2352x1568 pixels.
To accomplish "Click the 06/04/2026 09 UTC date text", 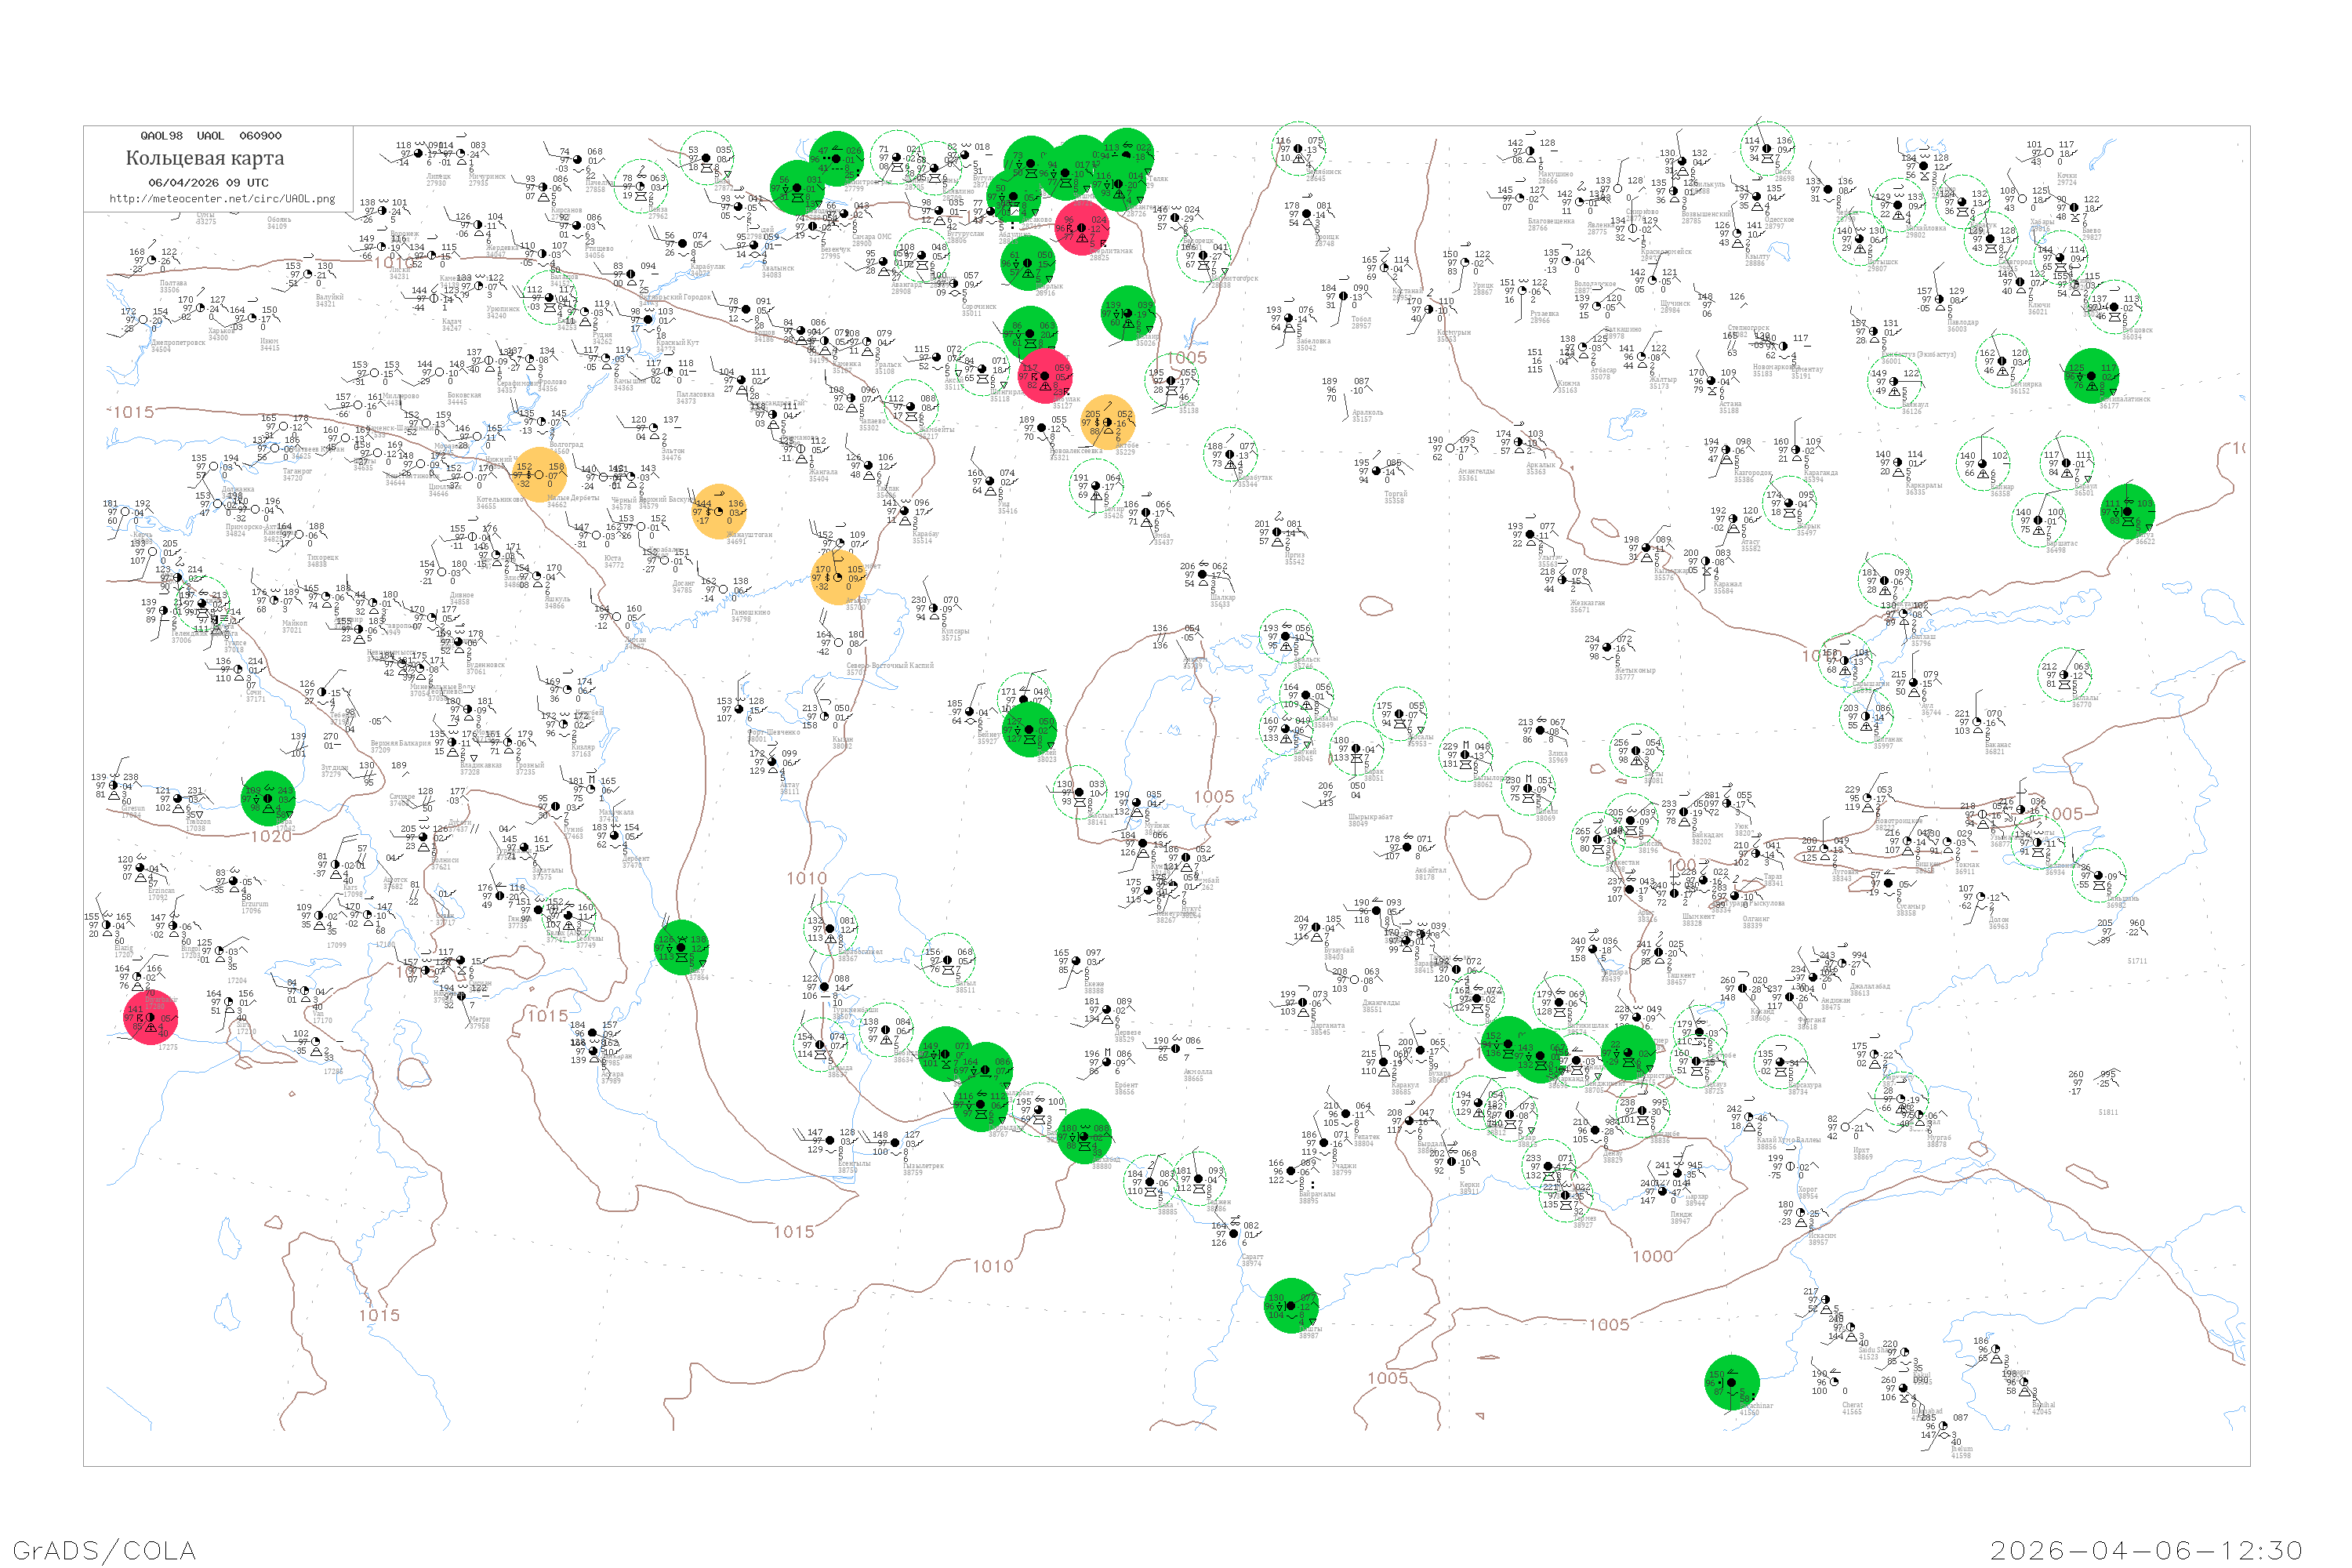I will (208, 183).
